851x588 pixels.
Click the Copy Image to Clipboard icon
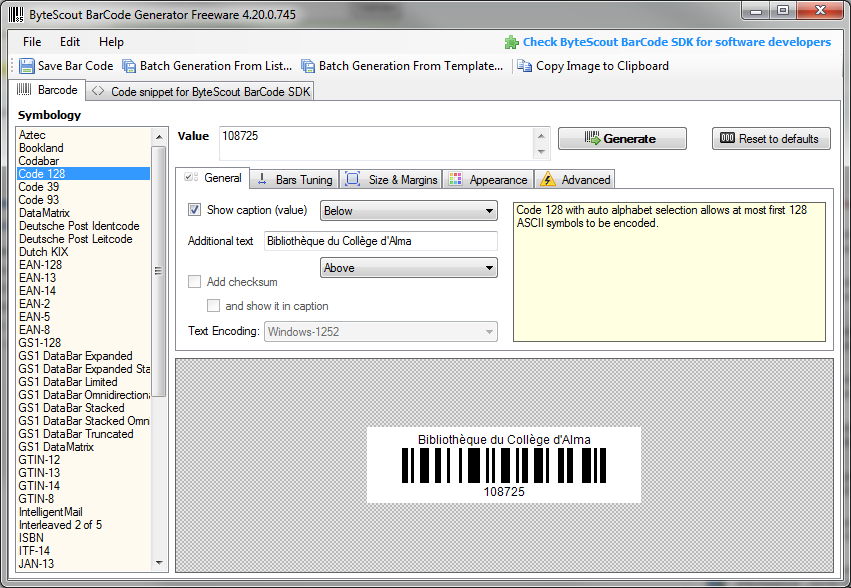point(524,66)
